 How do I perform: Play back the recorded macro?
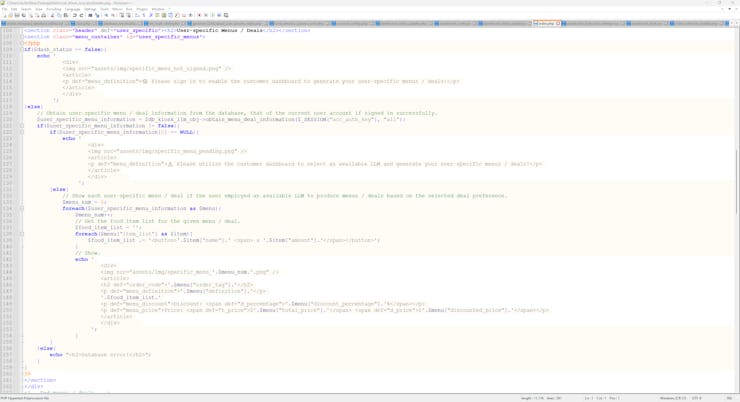click(212, 15)
